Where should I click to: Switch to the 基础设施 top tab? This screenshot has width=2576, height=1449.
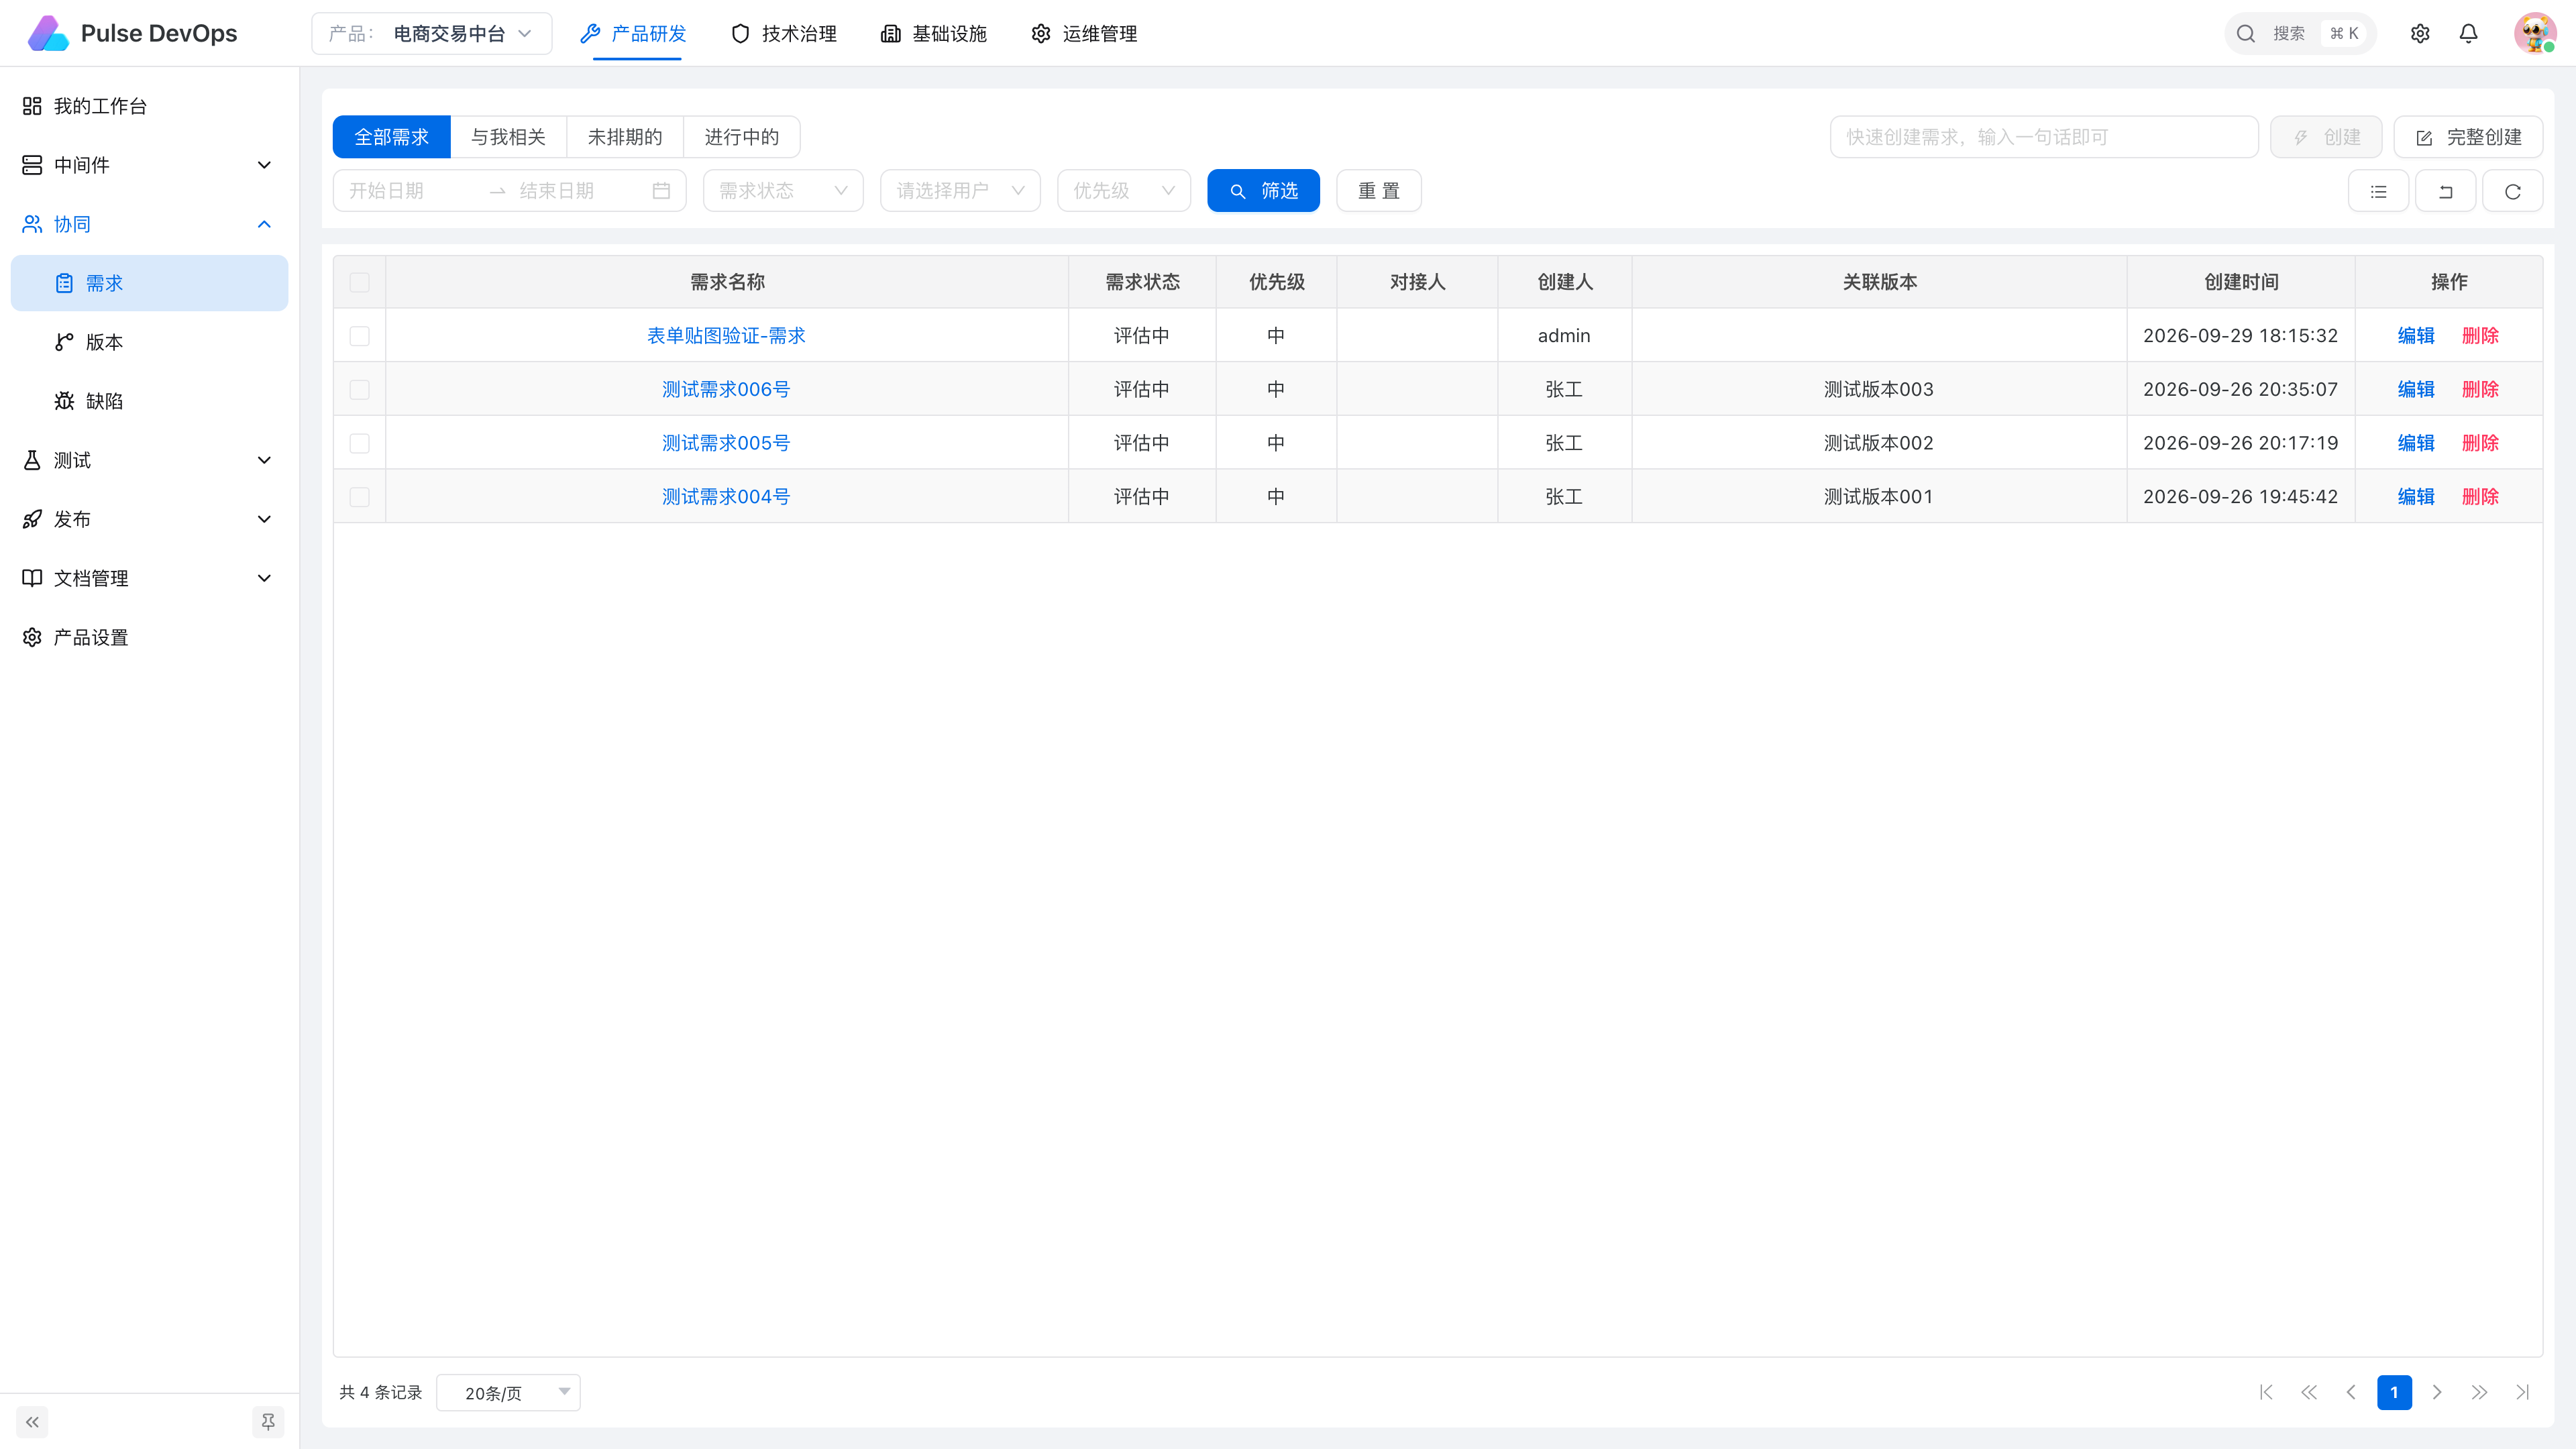point(934,34)
